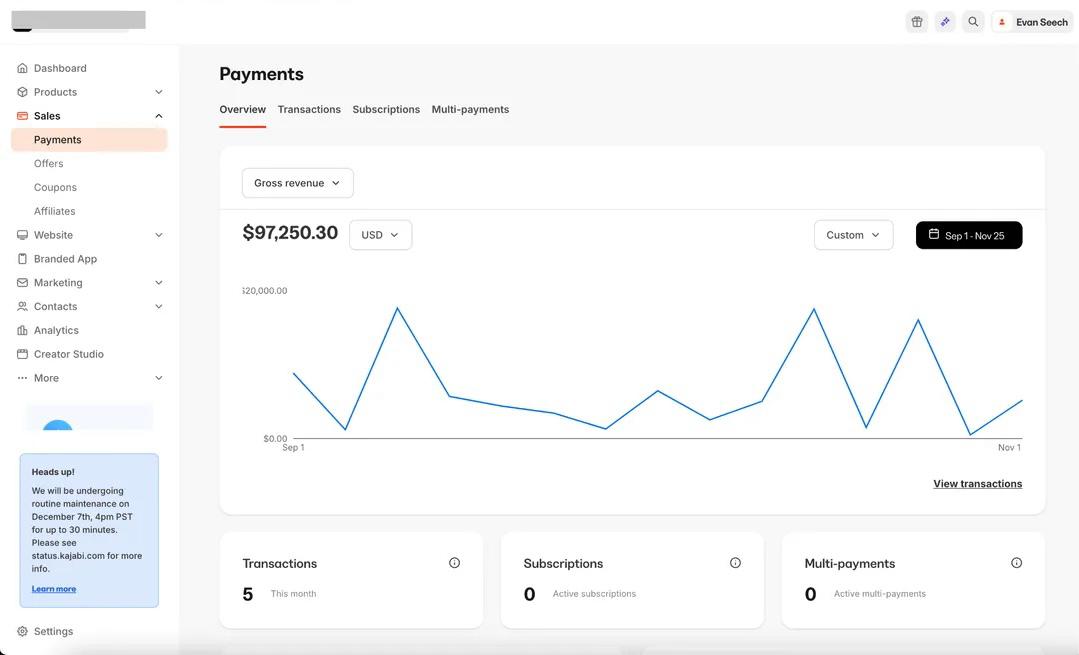Go to Dashboard in sidebar
The image size is (1079, 655).
point(60,68)
